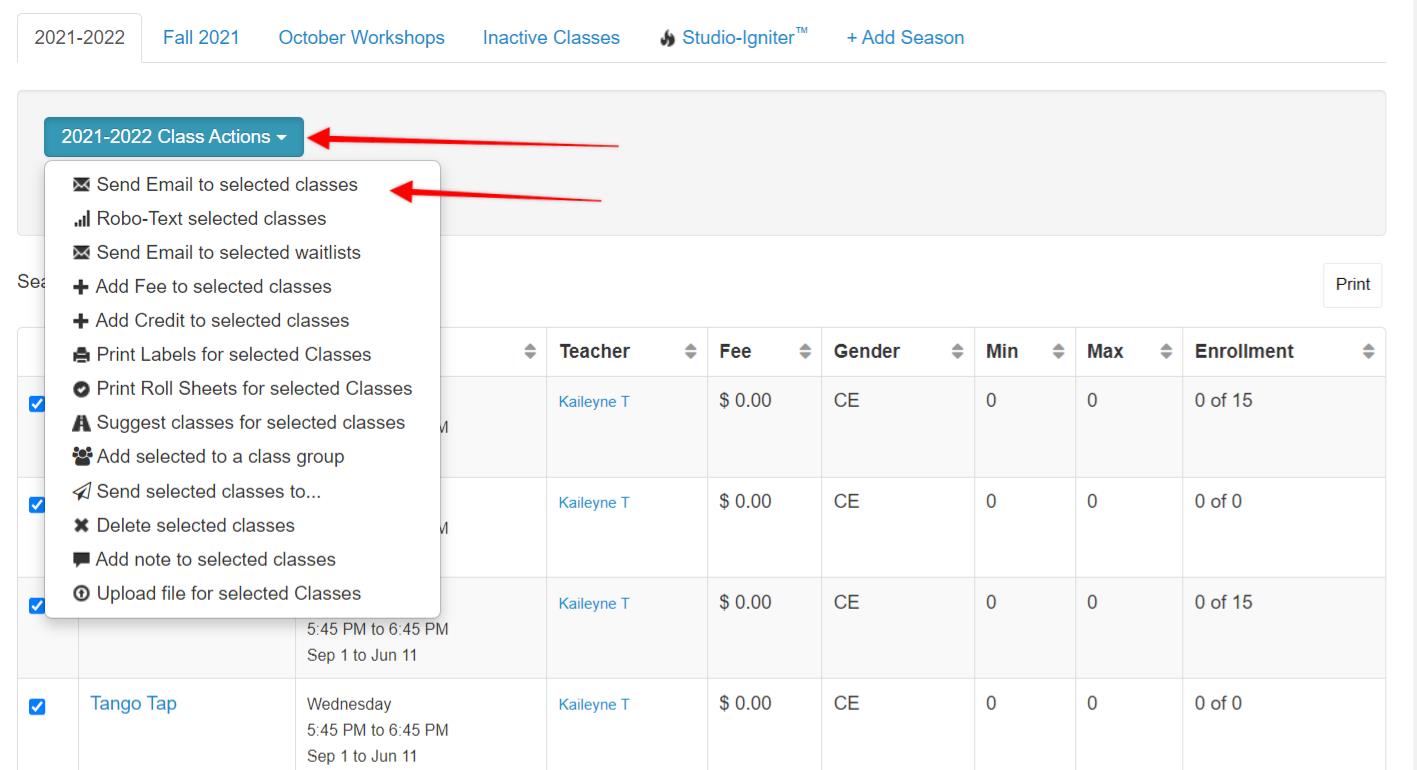Image resolution: width=1417 pixels, height=770 pixels.
Task: Open the Studio-Igniter tab
Action: (734, 38)
